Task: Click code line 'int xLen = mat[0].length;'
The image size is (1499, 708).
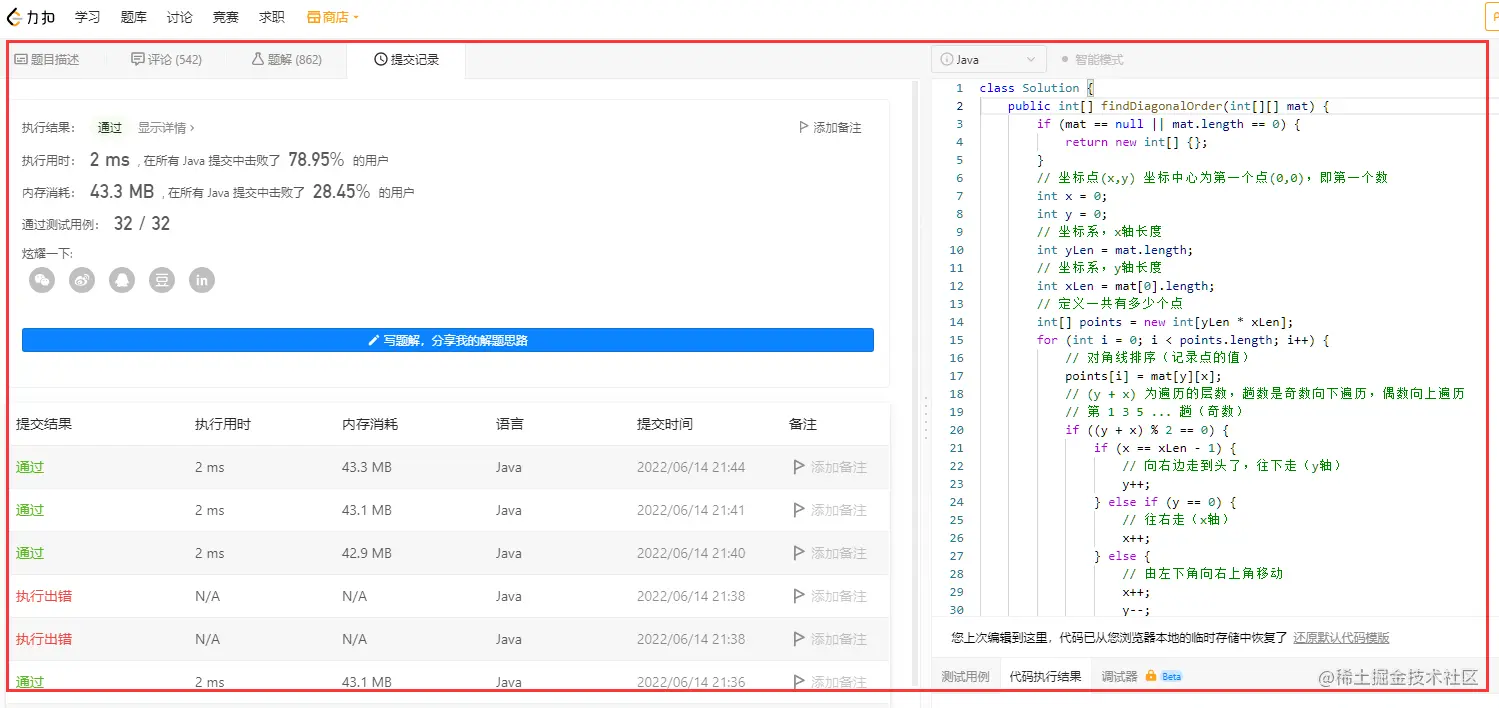Action: click(x=1125, y=286)
